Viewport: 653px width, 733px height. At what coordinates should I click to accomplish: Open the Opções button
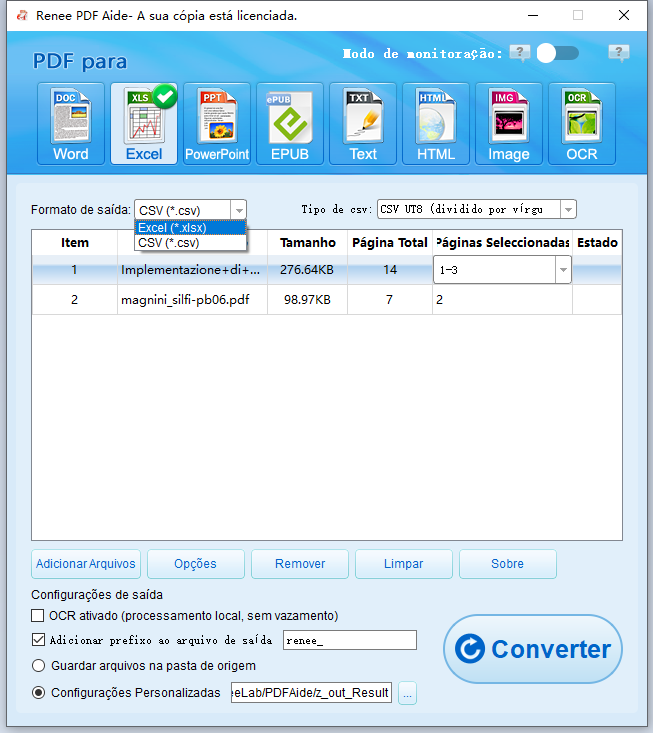196,564
